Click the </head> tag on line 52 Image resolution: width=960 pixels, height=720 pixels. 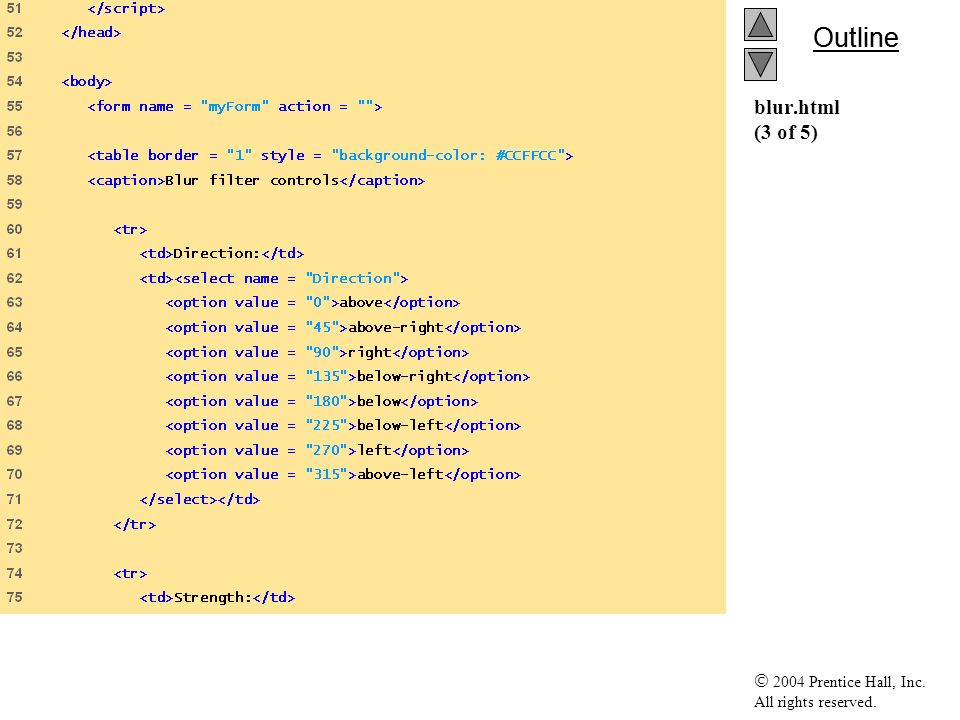(91, 32)
